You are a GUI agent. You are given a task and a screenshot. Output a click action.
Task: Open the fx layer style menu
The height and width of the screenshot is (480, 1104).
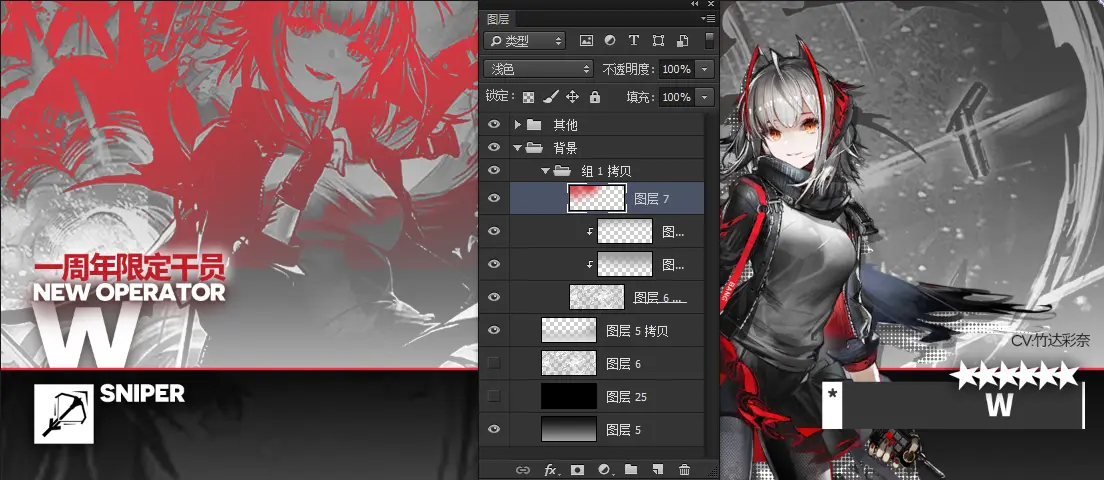[x=551, y=470]
